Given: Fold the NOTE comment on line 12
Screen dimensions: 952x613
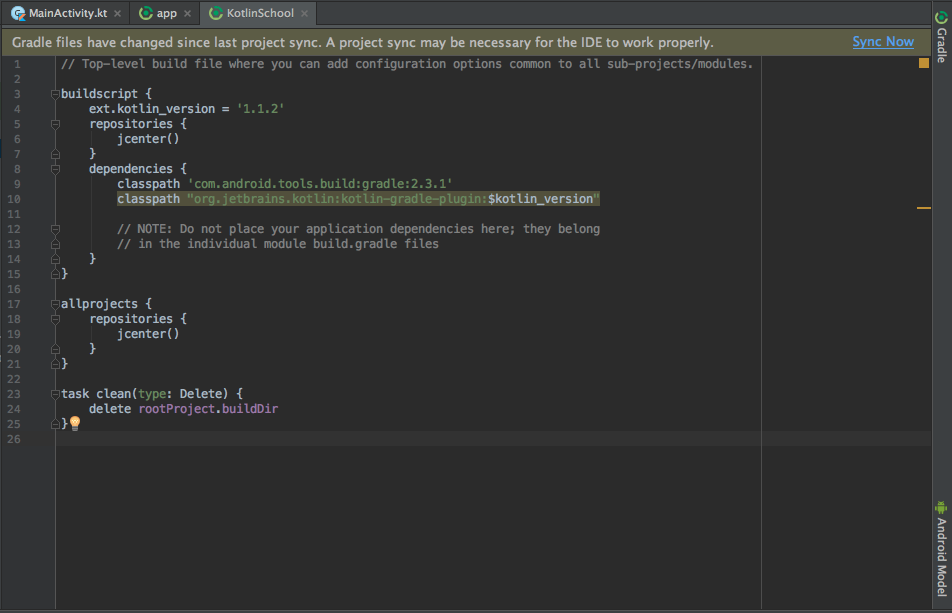Looking at the screenshot, I should (x=55, y=229).
